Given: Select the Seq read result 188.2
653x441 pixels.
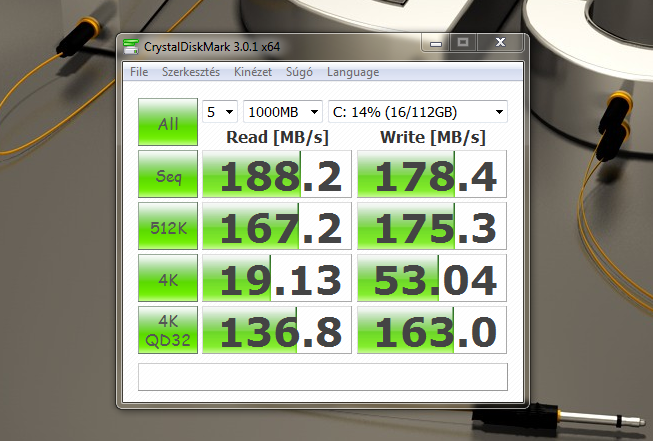Looking at the screenshot, I should coord(277,174).
